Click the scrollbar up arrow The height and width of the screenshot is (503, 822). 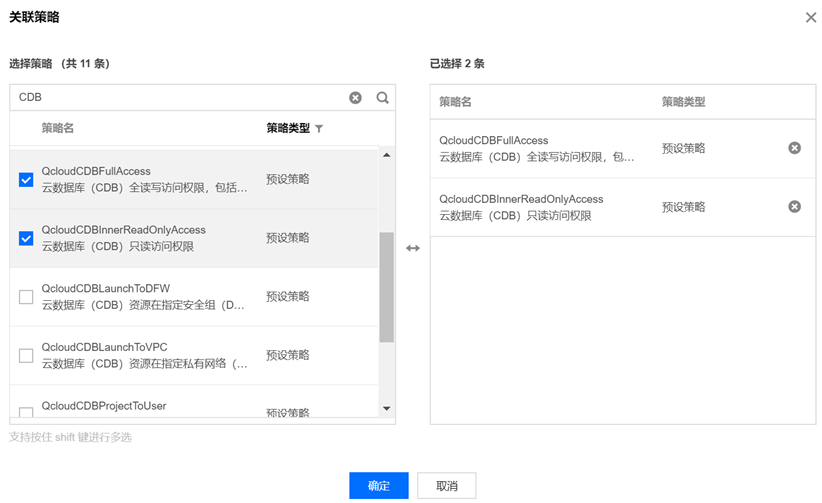coord(386,155)
